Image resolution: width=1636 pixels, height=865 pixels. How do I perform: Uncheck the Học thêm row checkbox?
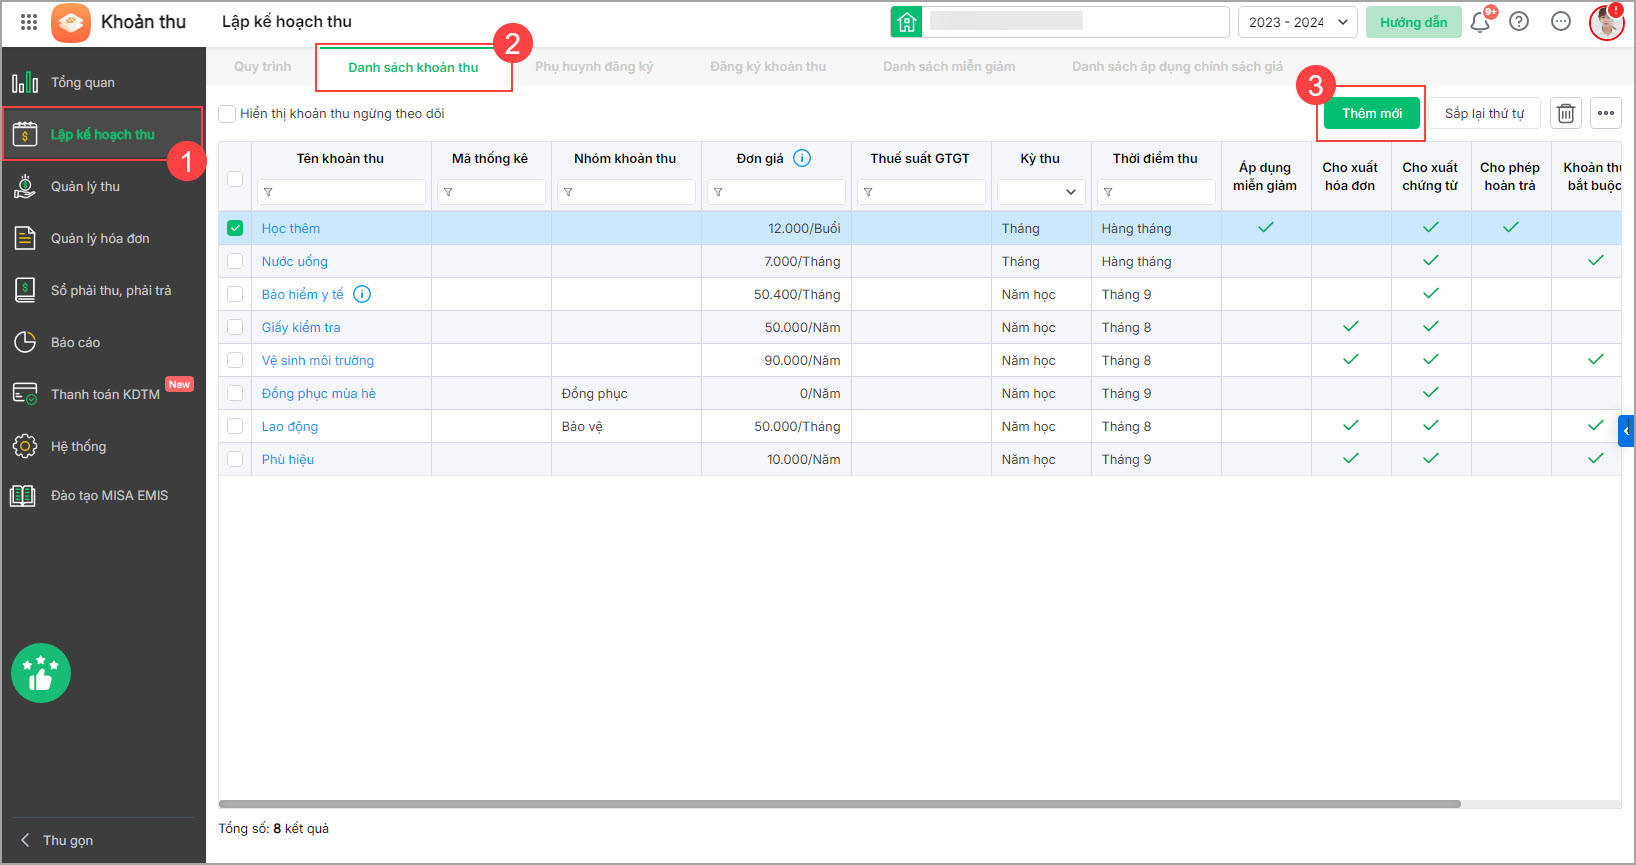tap(235, 228)
